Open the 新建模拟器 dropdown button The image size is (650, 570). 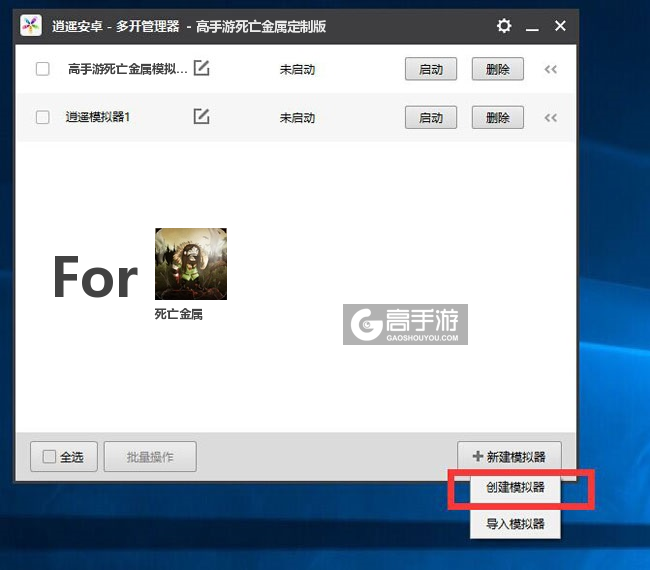click(x=509, y=457)
